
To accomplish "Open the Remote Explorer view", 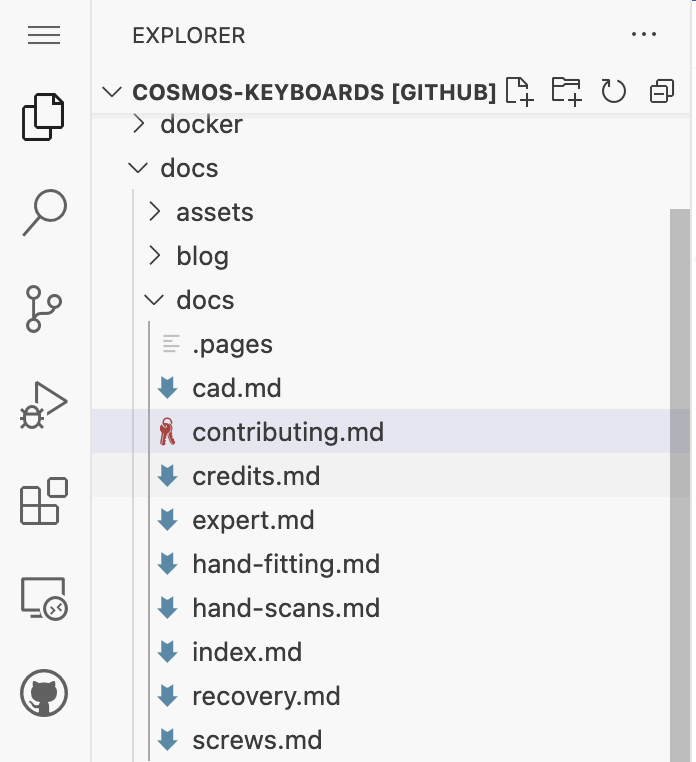I will 44,598.
